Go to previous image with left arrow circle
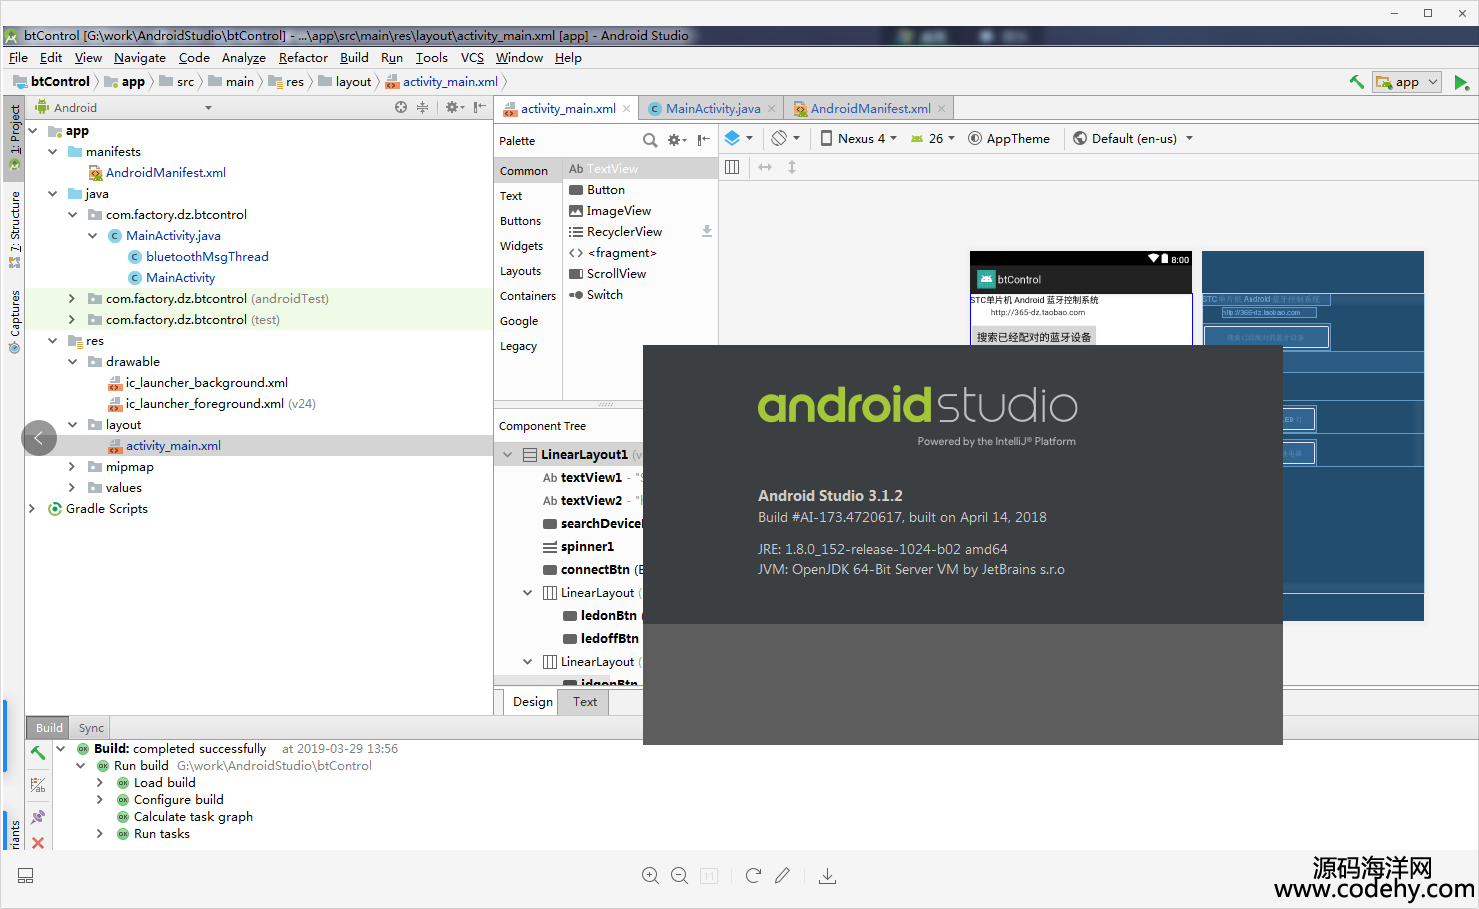The width and height of the screenshot is (1479, 909). [x=39, y=437]
